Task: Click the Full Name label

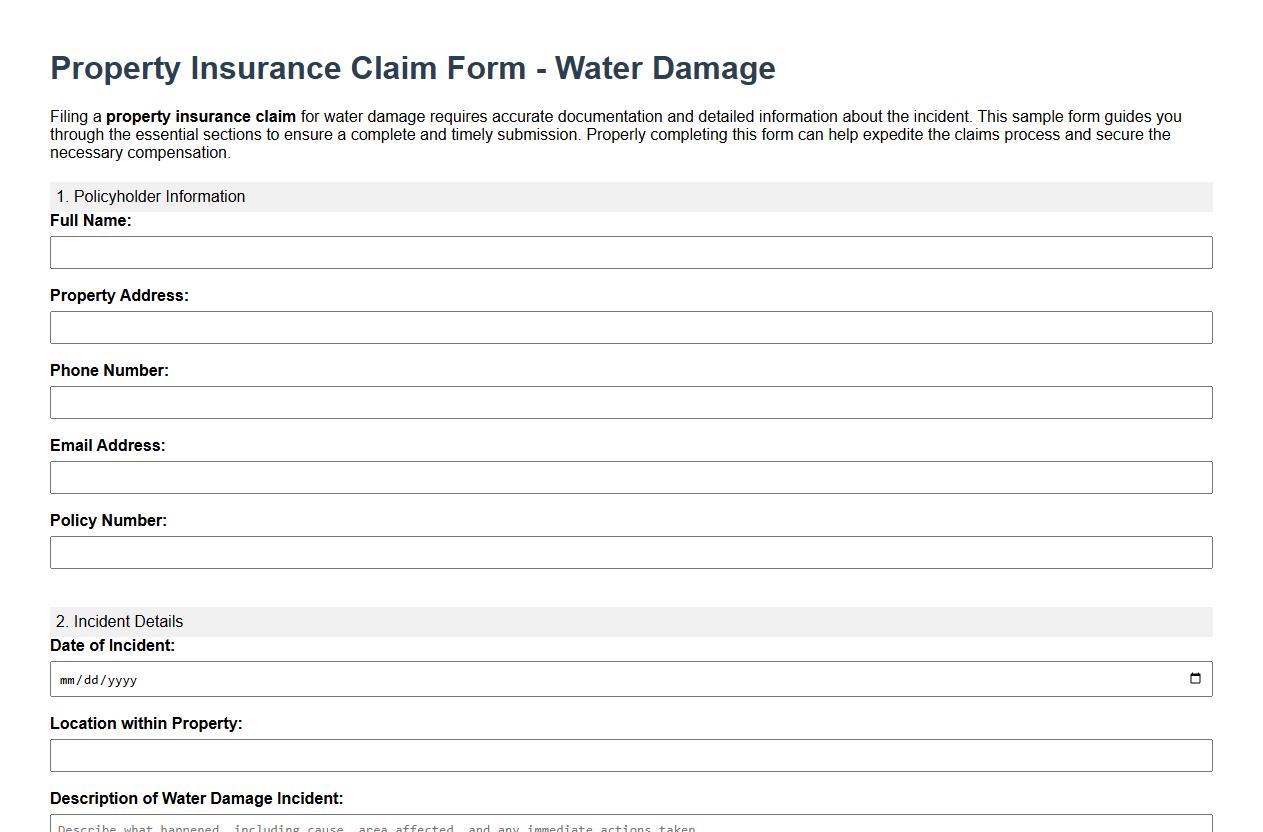Action: [x=91, y=220]
